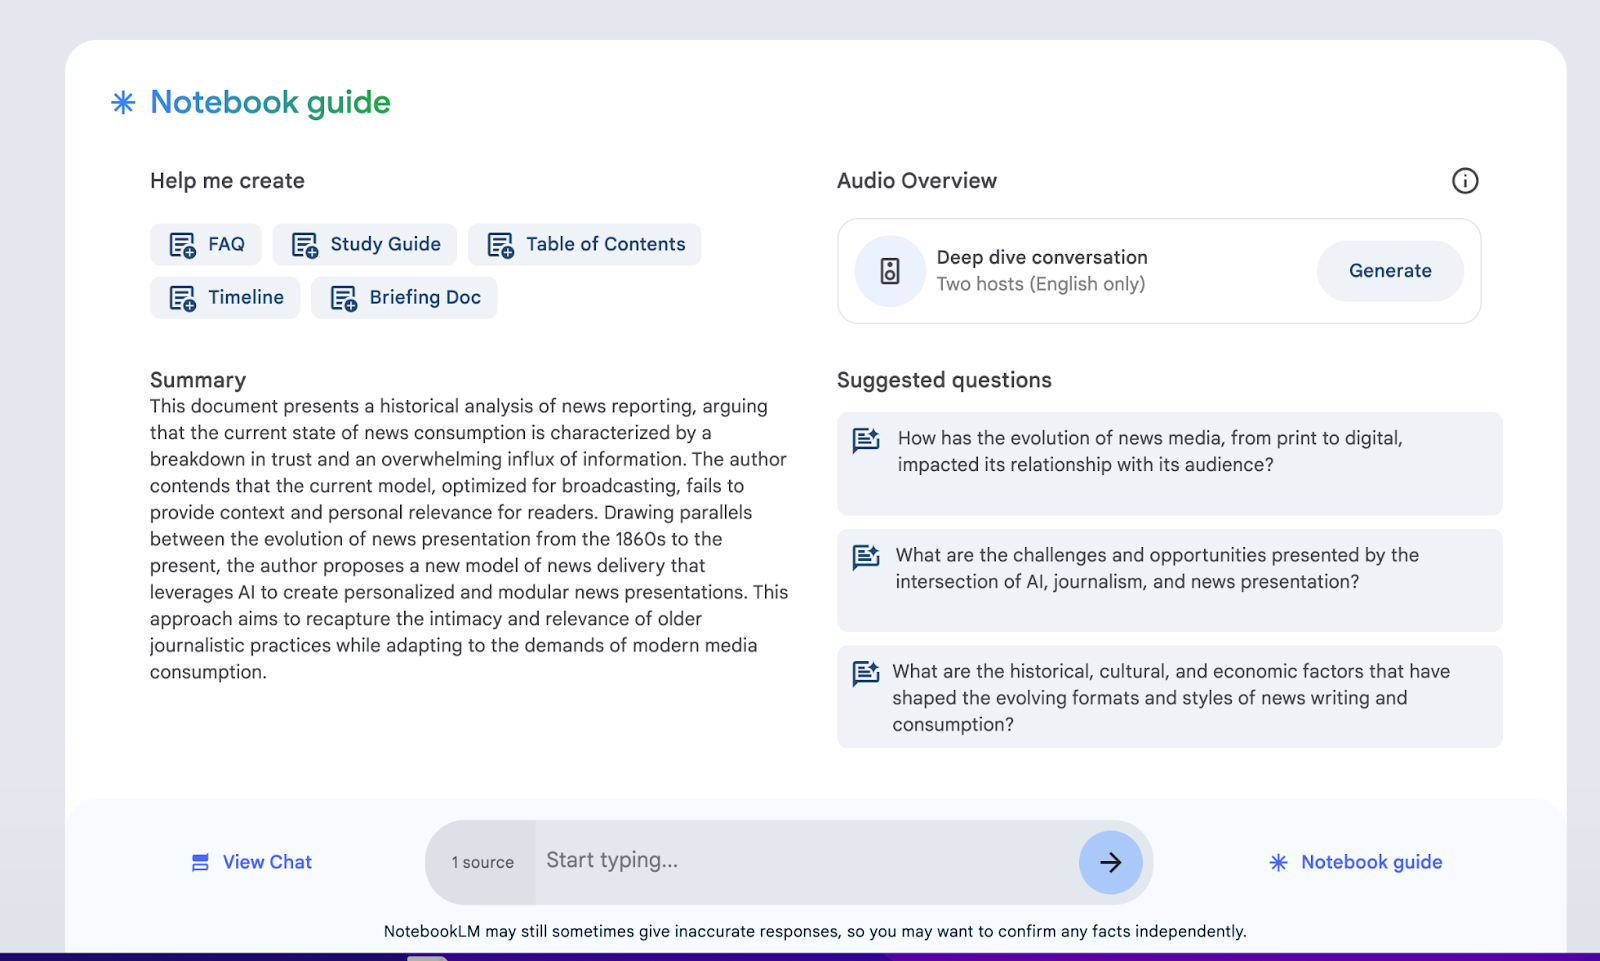Click the Timeline document icon
The image size is (1600, 961).
click(182, 298)
